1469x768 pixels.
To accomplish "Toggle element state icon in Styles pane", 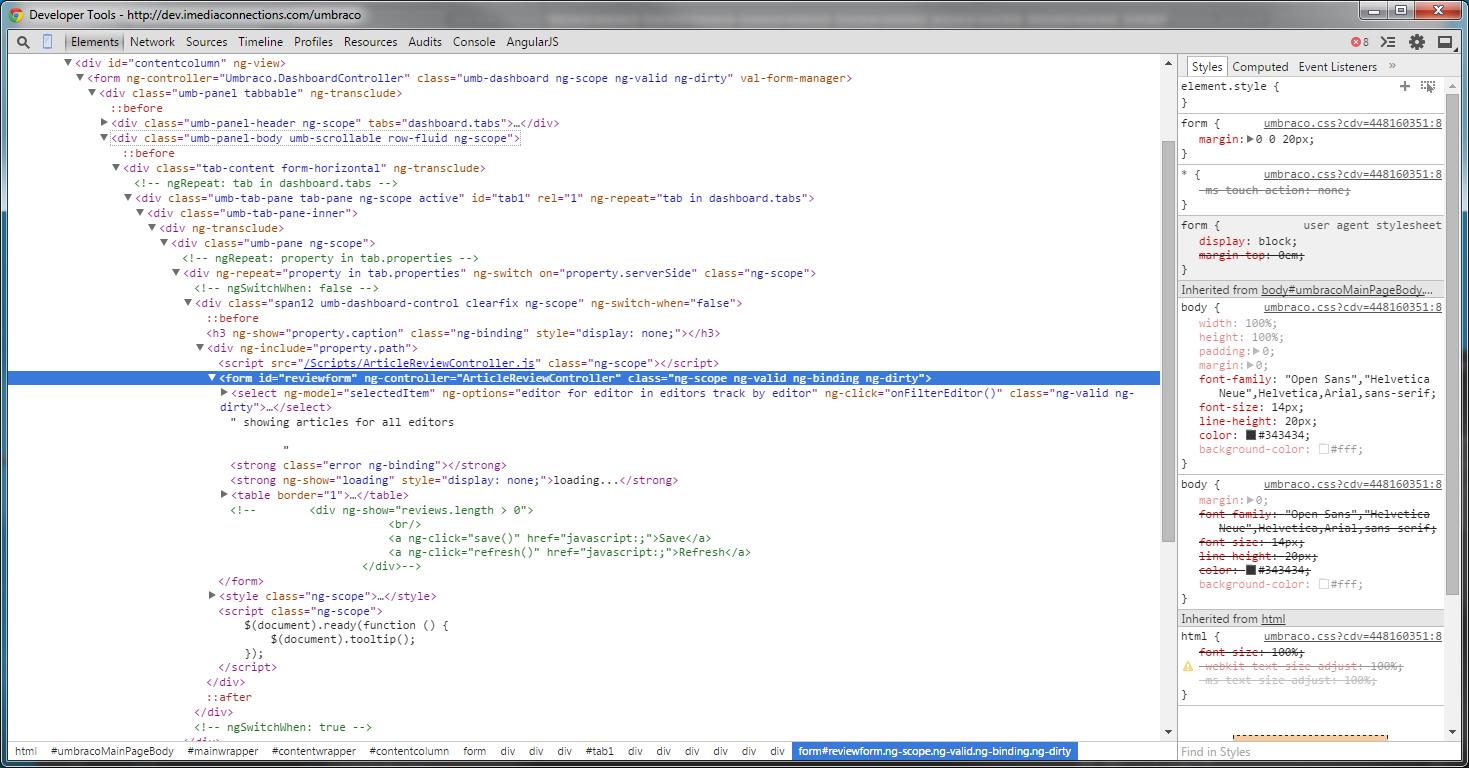I will (1428, 87).
